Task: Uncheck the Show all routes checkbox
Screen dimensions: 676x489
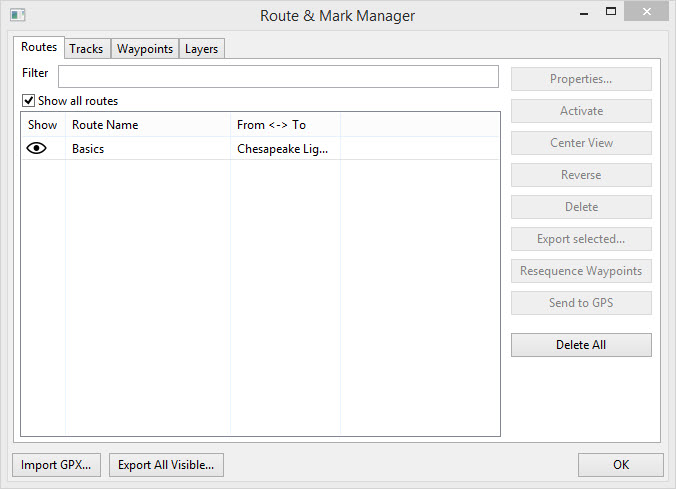Action: 29,101
